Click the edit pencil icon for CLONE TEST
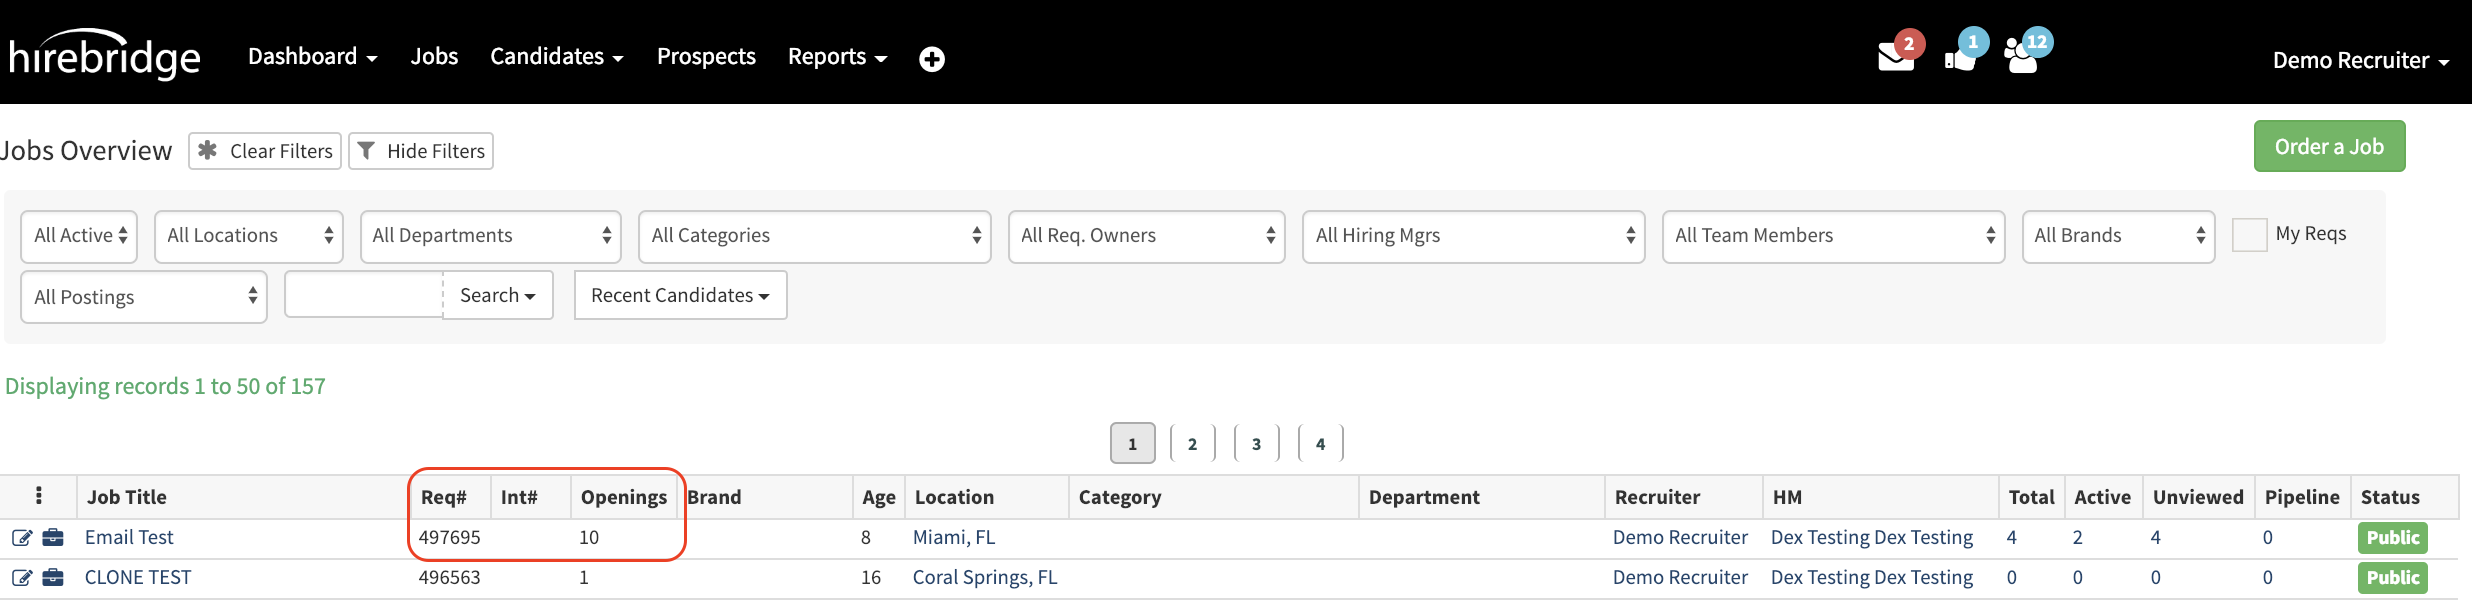The height and width of the screenshot is (600, 2472). tap(22, 578)
